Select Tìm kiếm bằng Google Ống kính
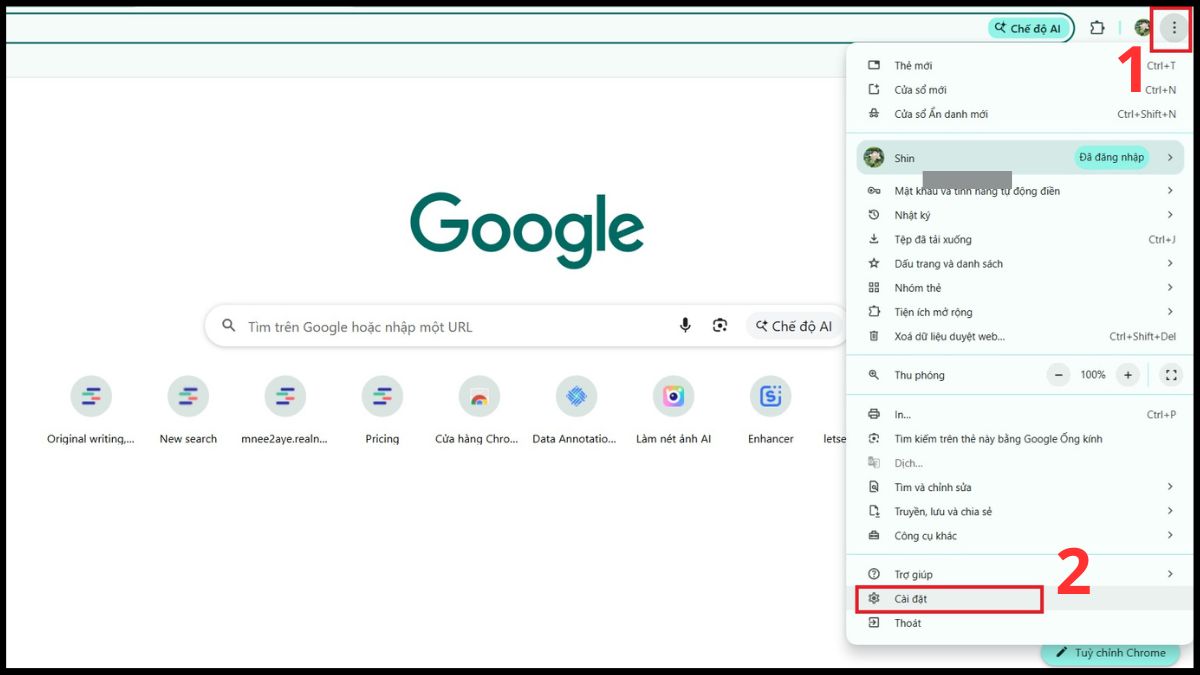 click(1021, 439)
